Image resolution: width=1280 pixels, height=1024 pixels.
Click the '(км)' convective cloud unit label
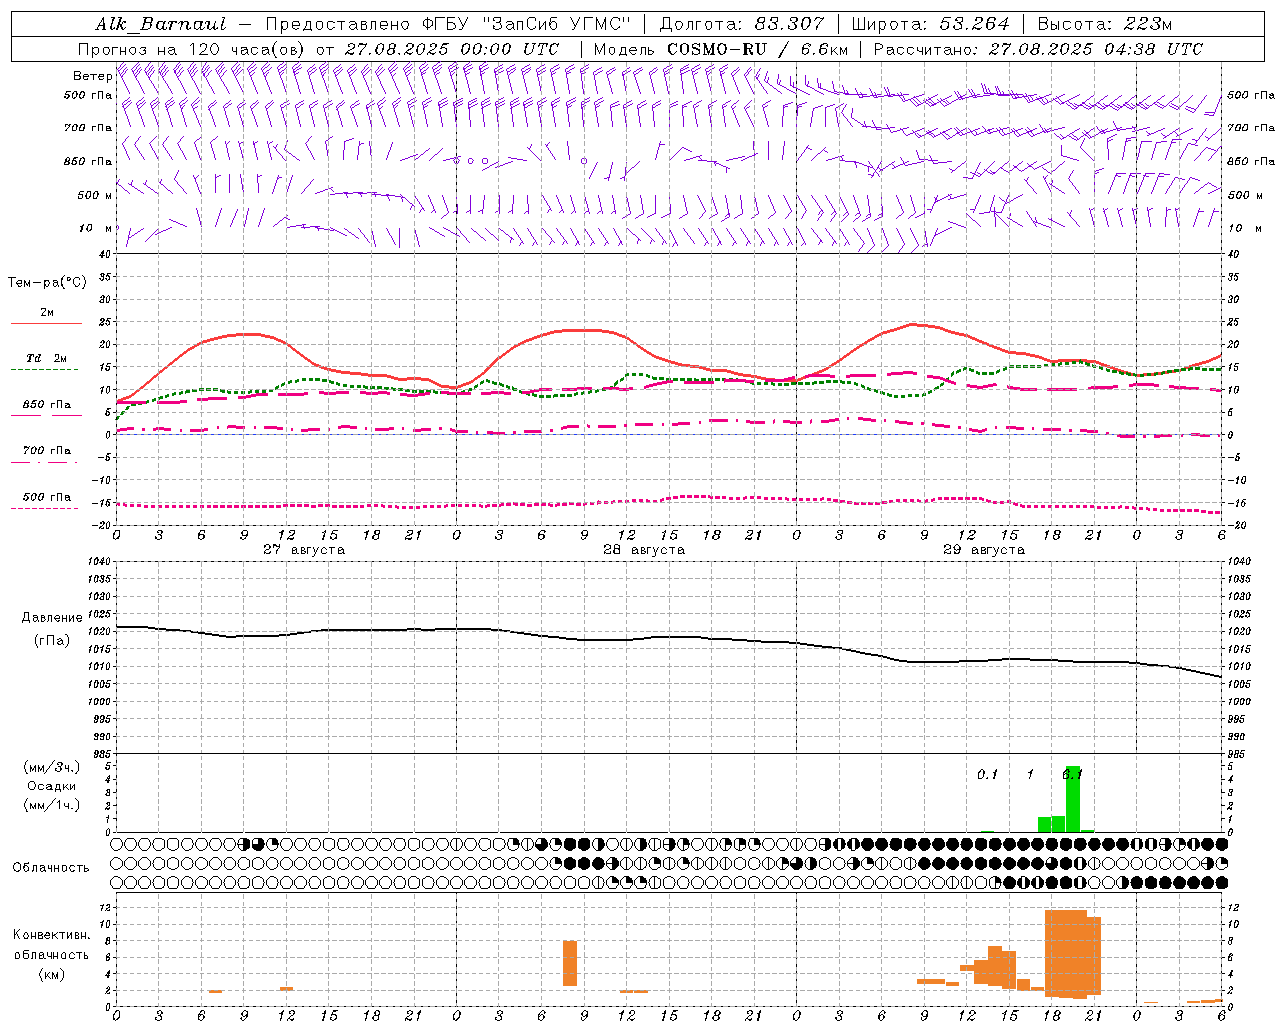click(x=52, y=974)
